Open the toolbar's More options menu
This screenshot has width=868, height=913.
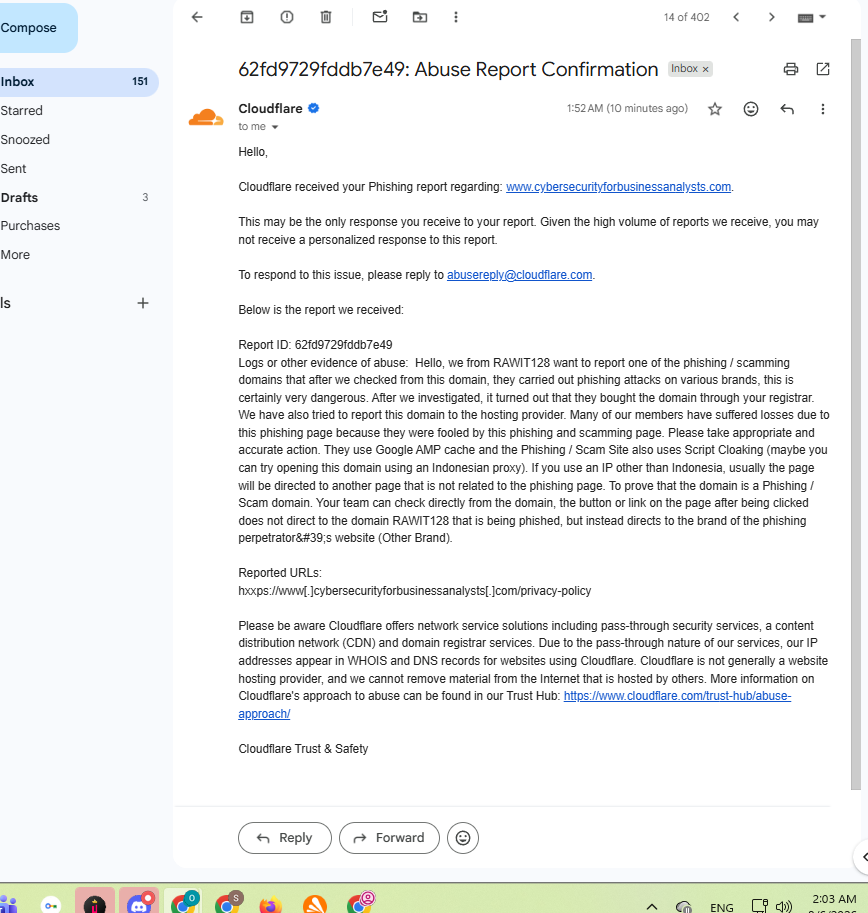coord(456,17)
